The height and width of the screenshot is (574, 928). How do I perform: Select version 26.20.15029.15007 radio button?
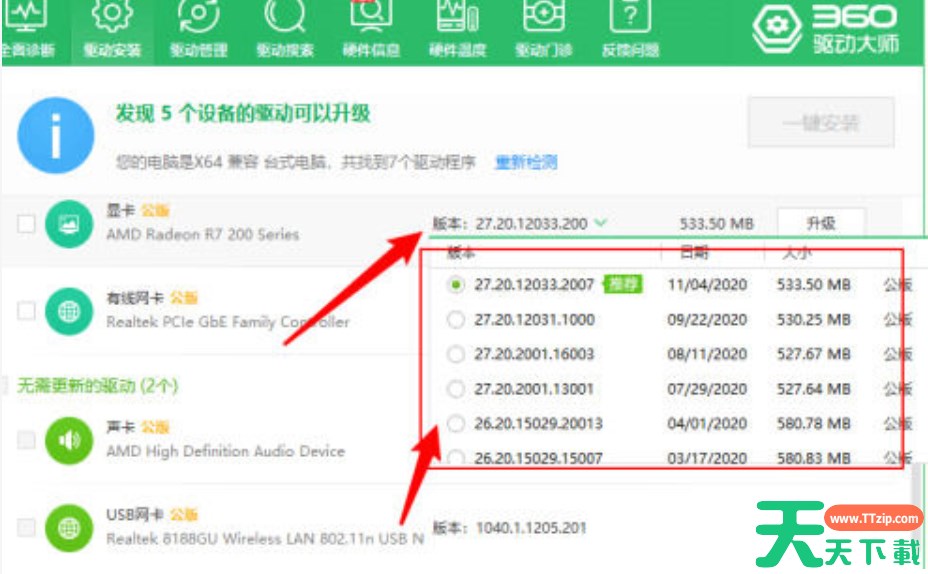point(456,457)
